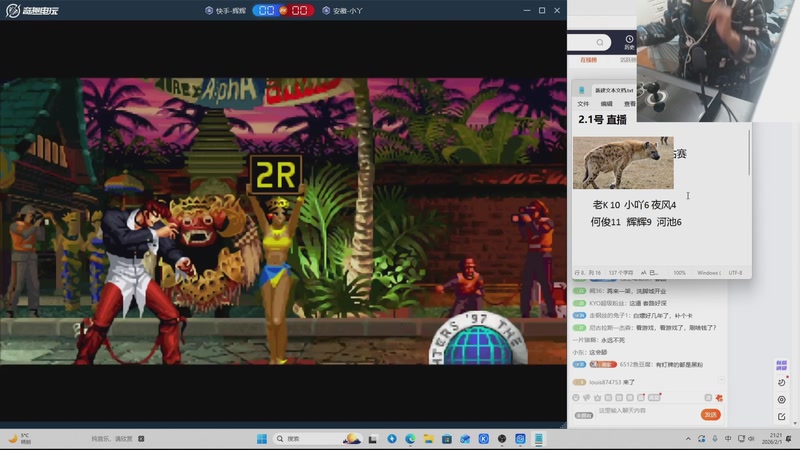Click the crown icon in chat toolbar
The image size is (800, 450).
[x=597, y=397]
